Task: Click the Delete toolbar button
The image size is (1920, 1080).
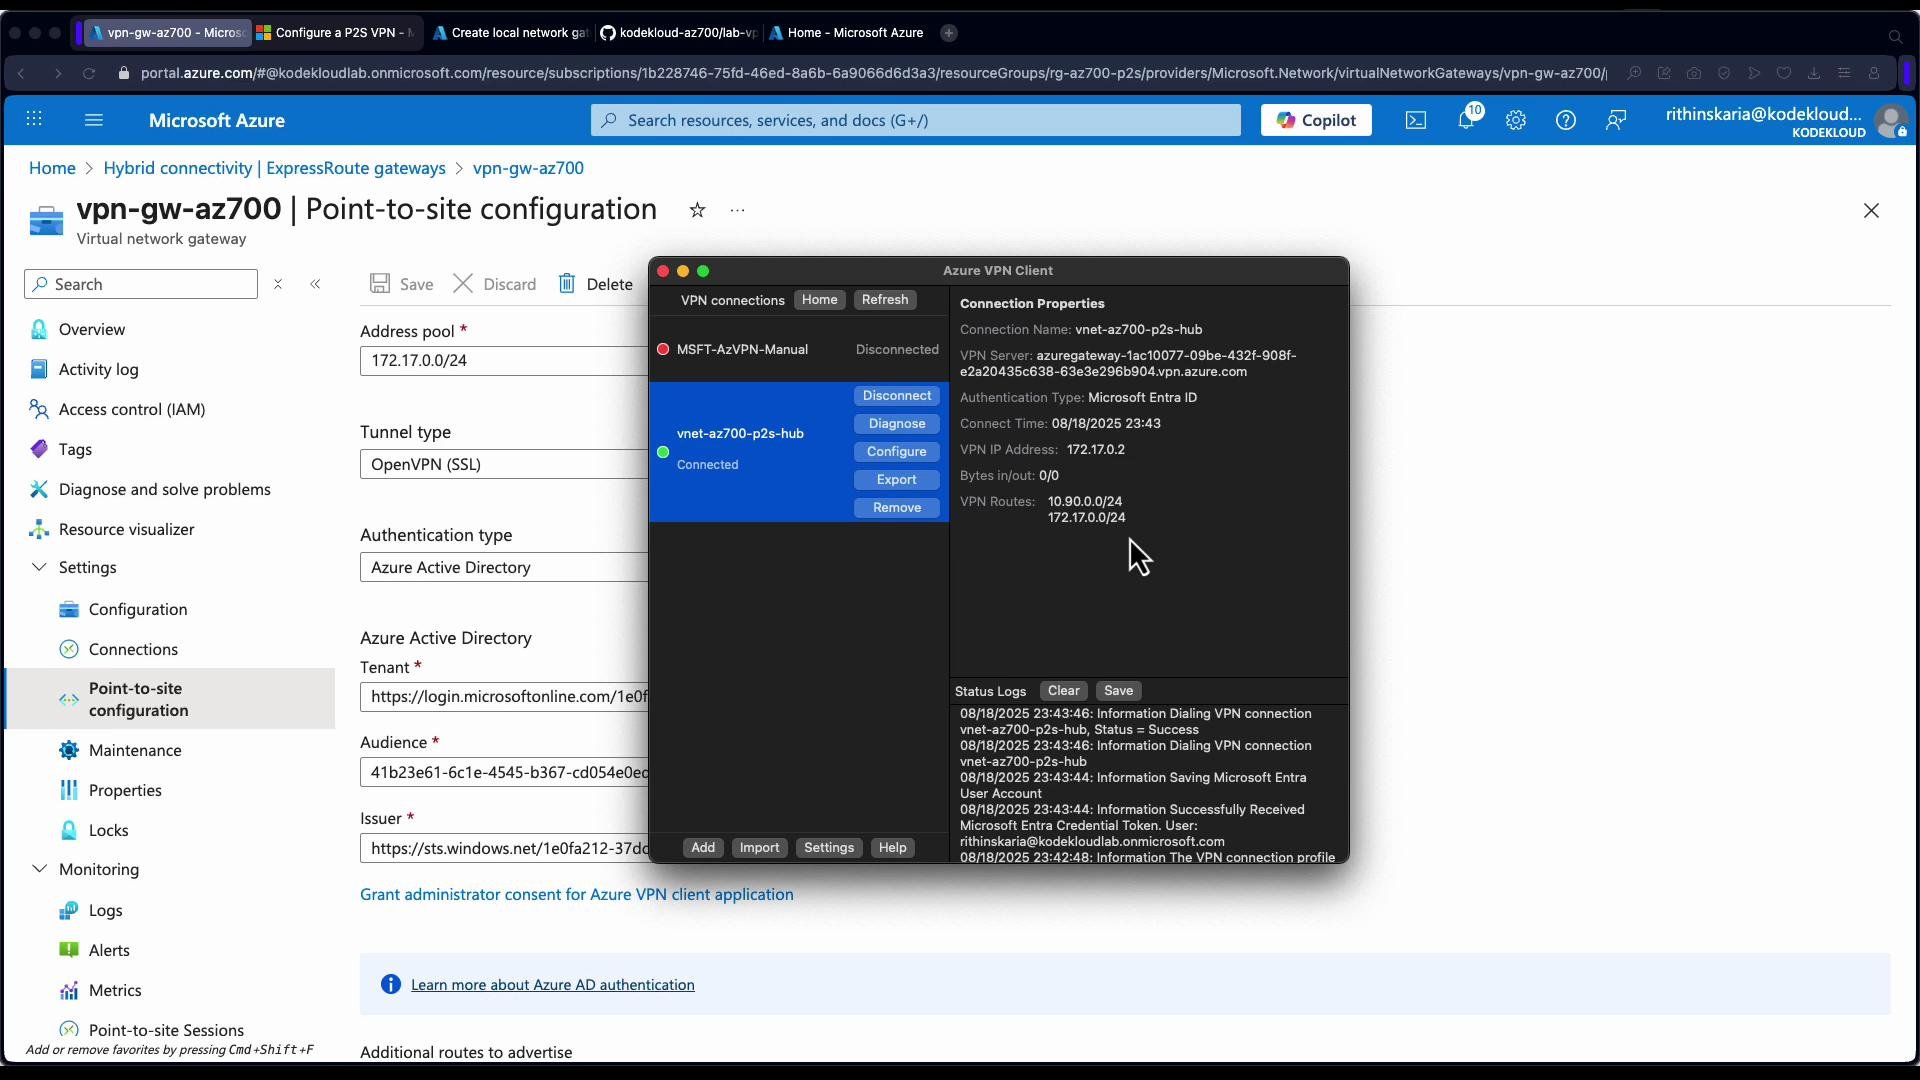Action: 596,284
